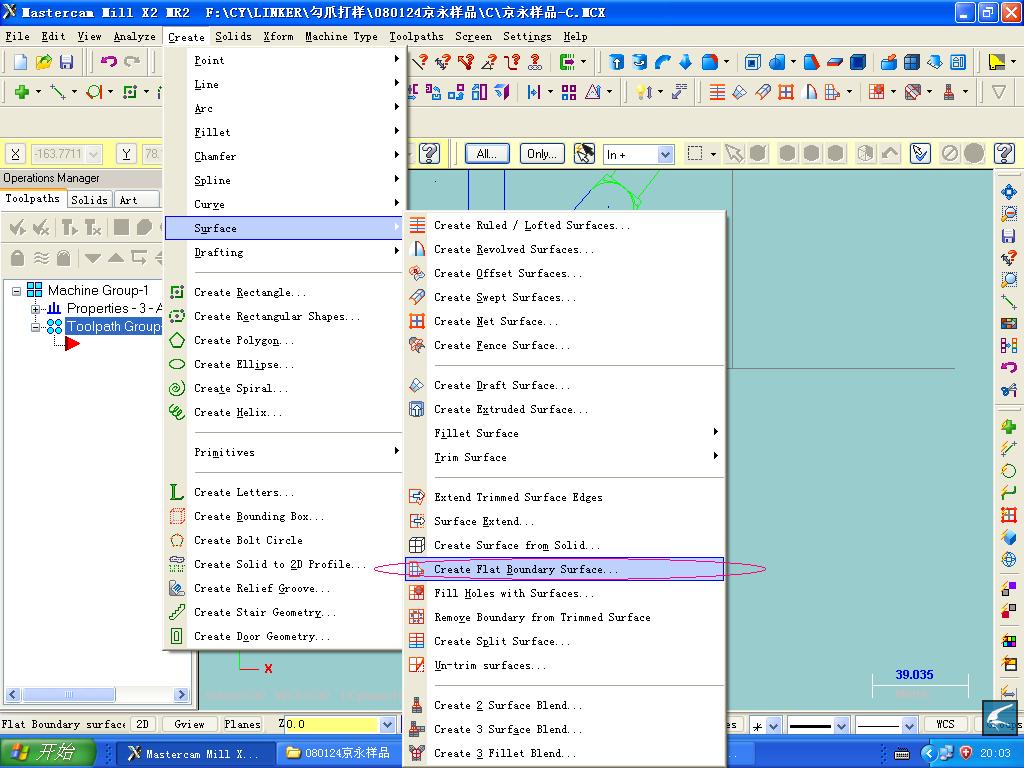Click the New file icon
This screenshot has height=768, width=1024.
(20, 62)
